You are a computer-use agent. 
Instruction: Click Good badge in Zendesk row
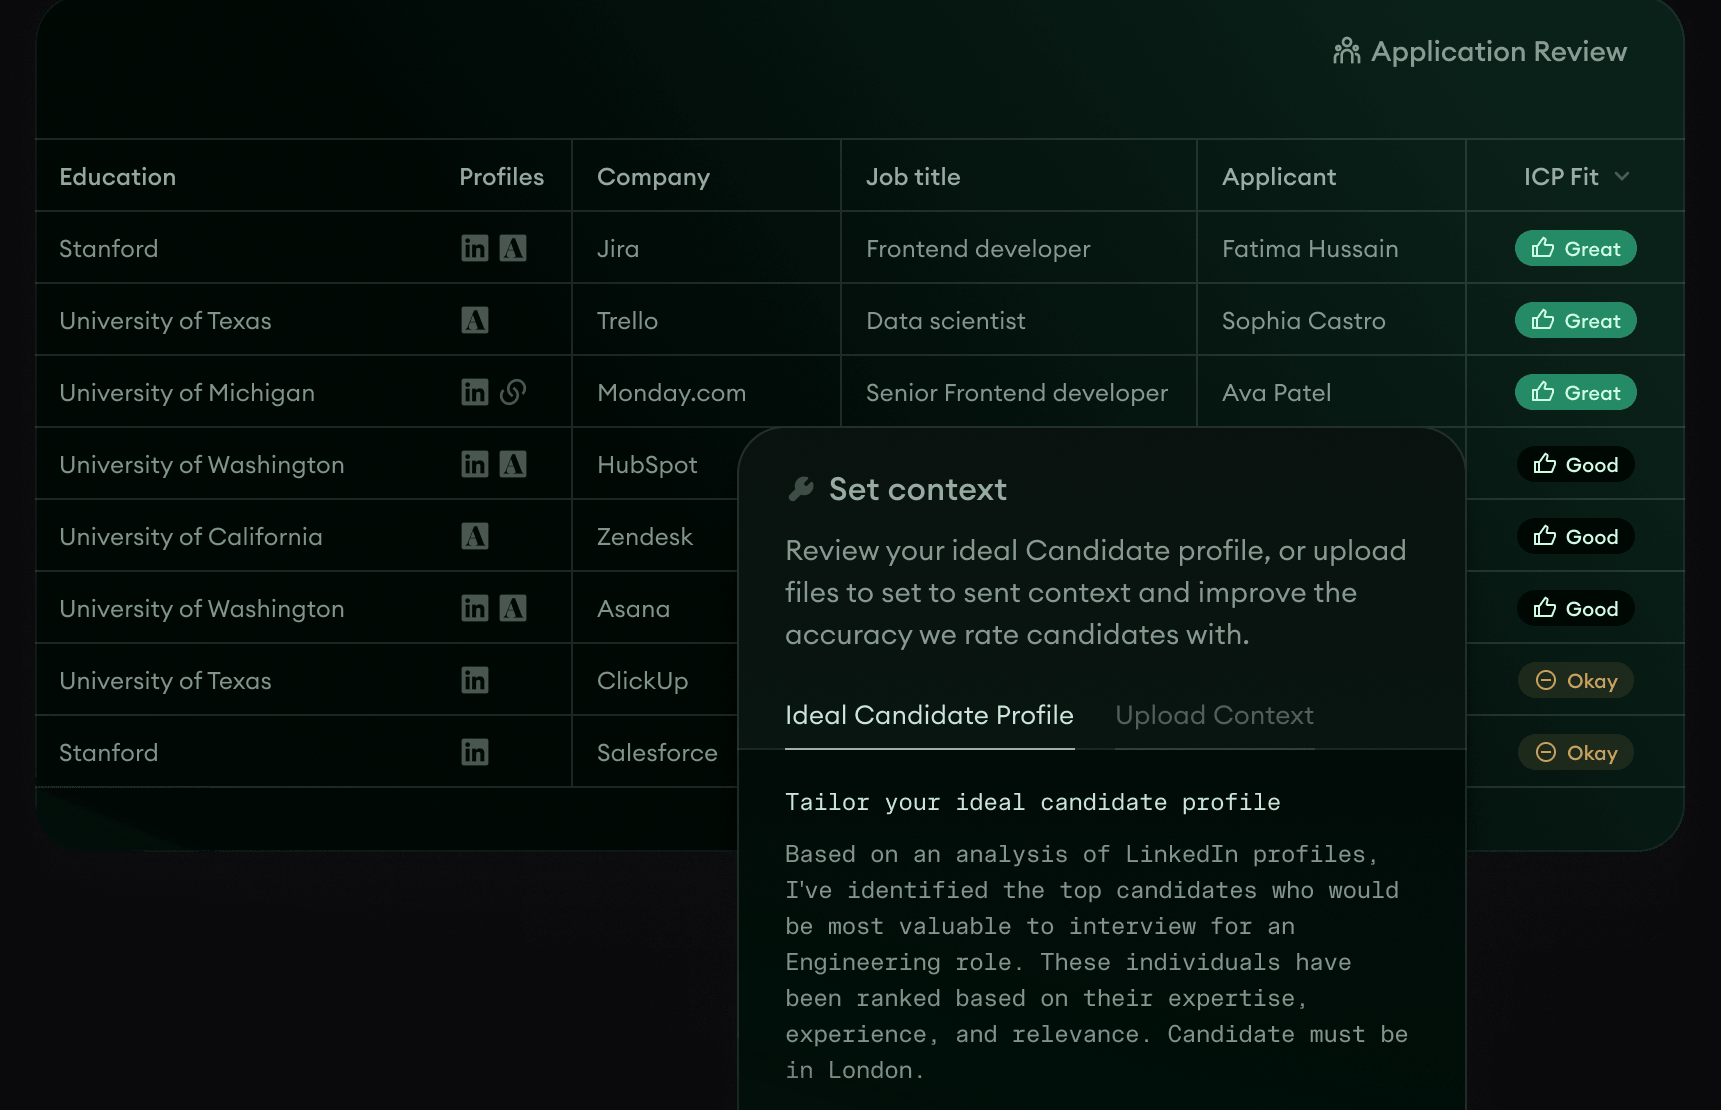1575,536
